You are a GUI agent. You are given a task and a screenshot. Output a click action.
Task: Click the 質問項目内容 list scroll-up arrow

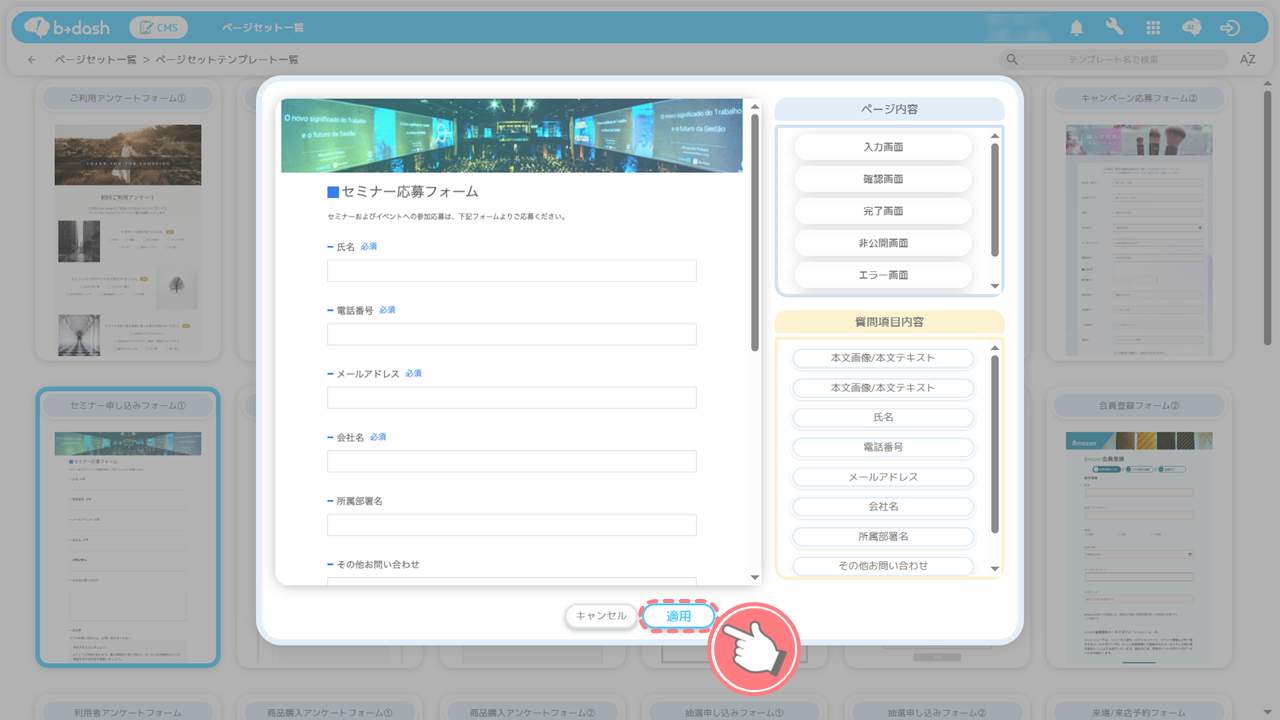[x=995, y=348]
